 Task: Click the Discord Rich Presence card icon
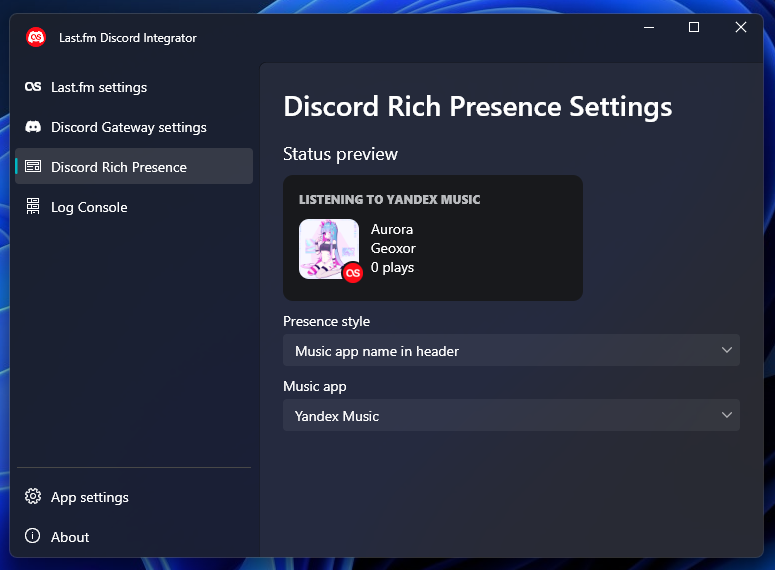[33, 167]
